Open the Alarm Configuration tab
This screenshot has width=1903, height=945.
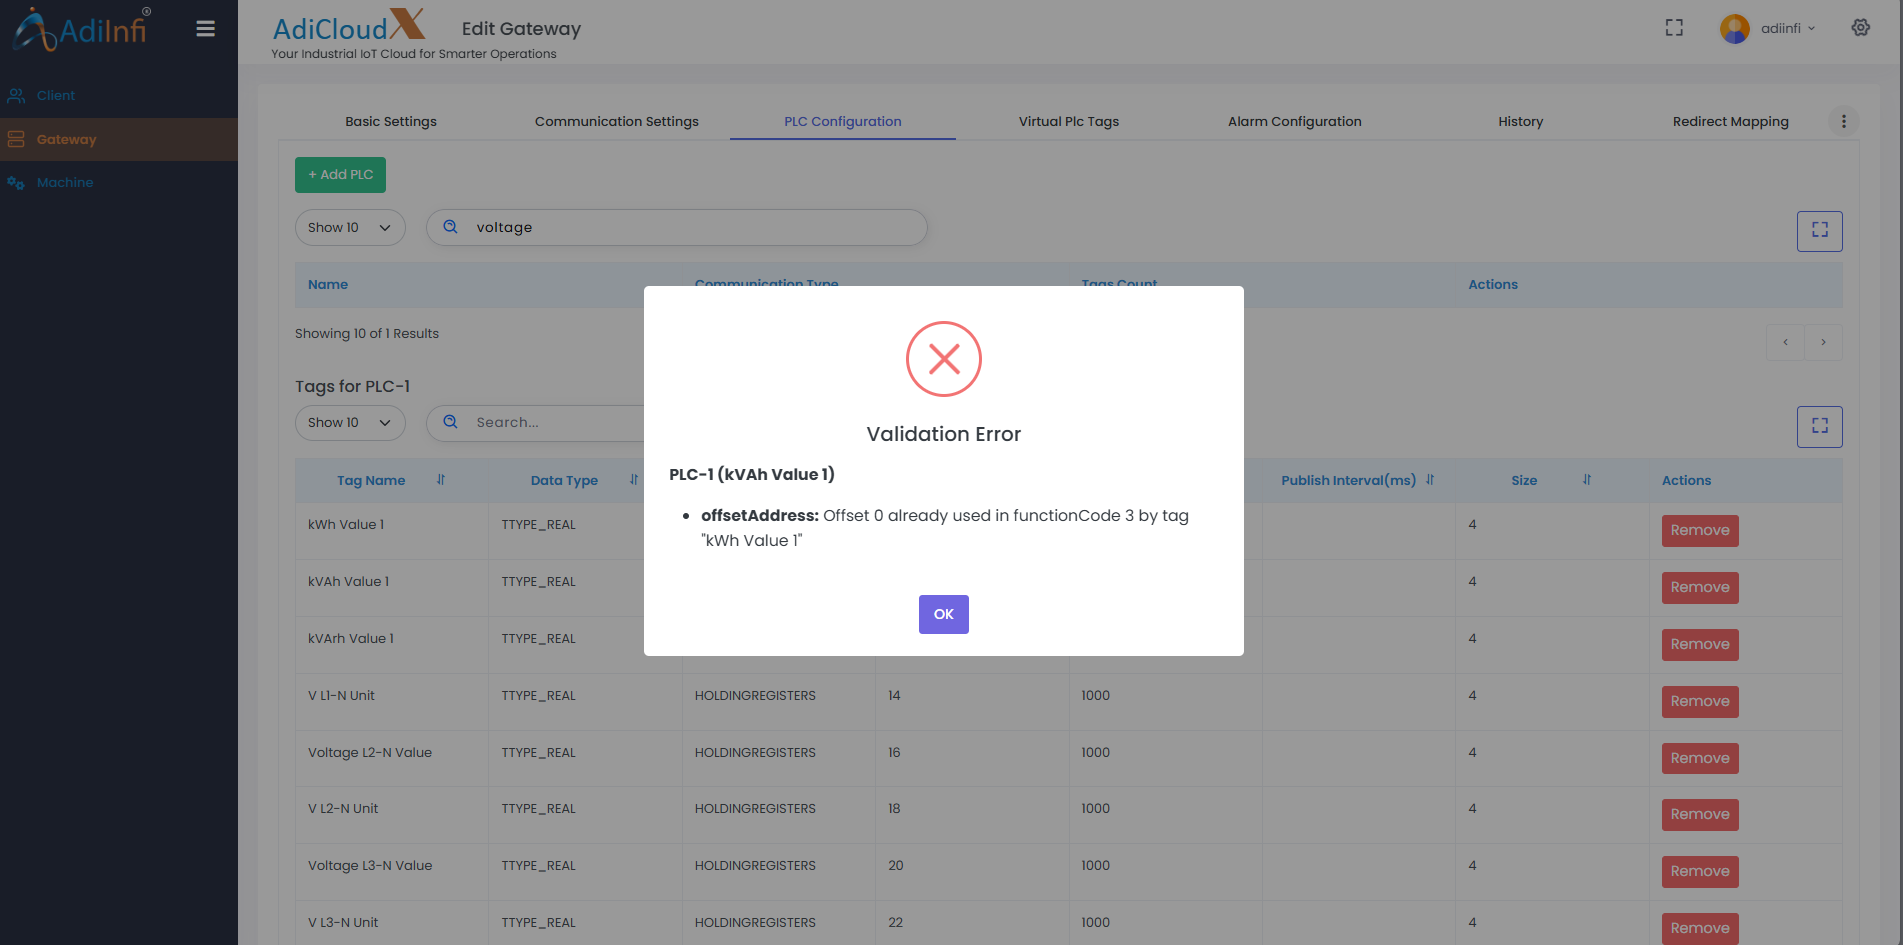click(x=1294, y=122)
